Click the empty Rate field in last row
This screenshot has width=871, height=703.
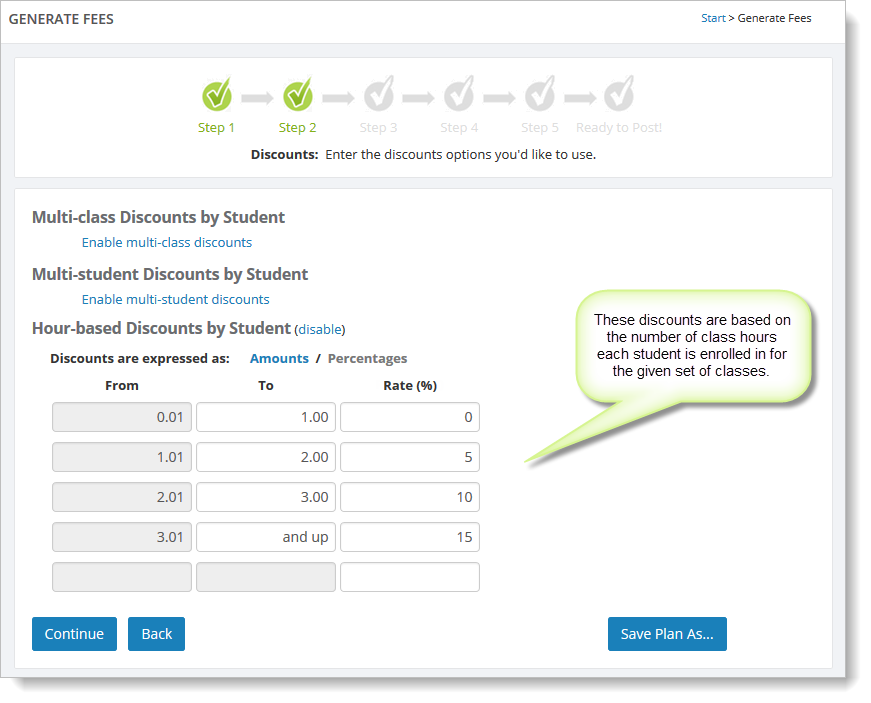click(410, 577)
